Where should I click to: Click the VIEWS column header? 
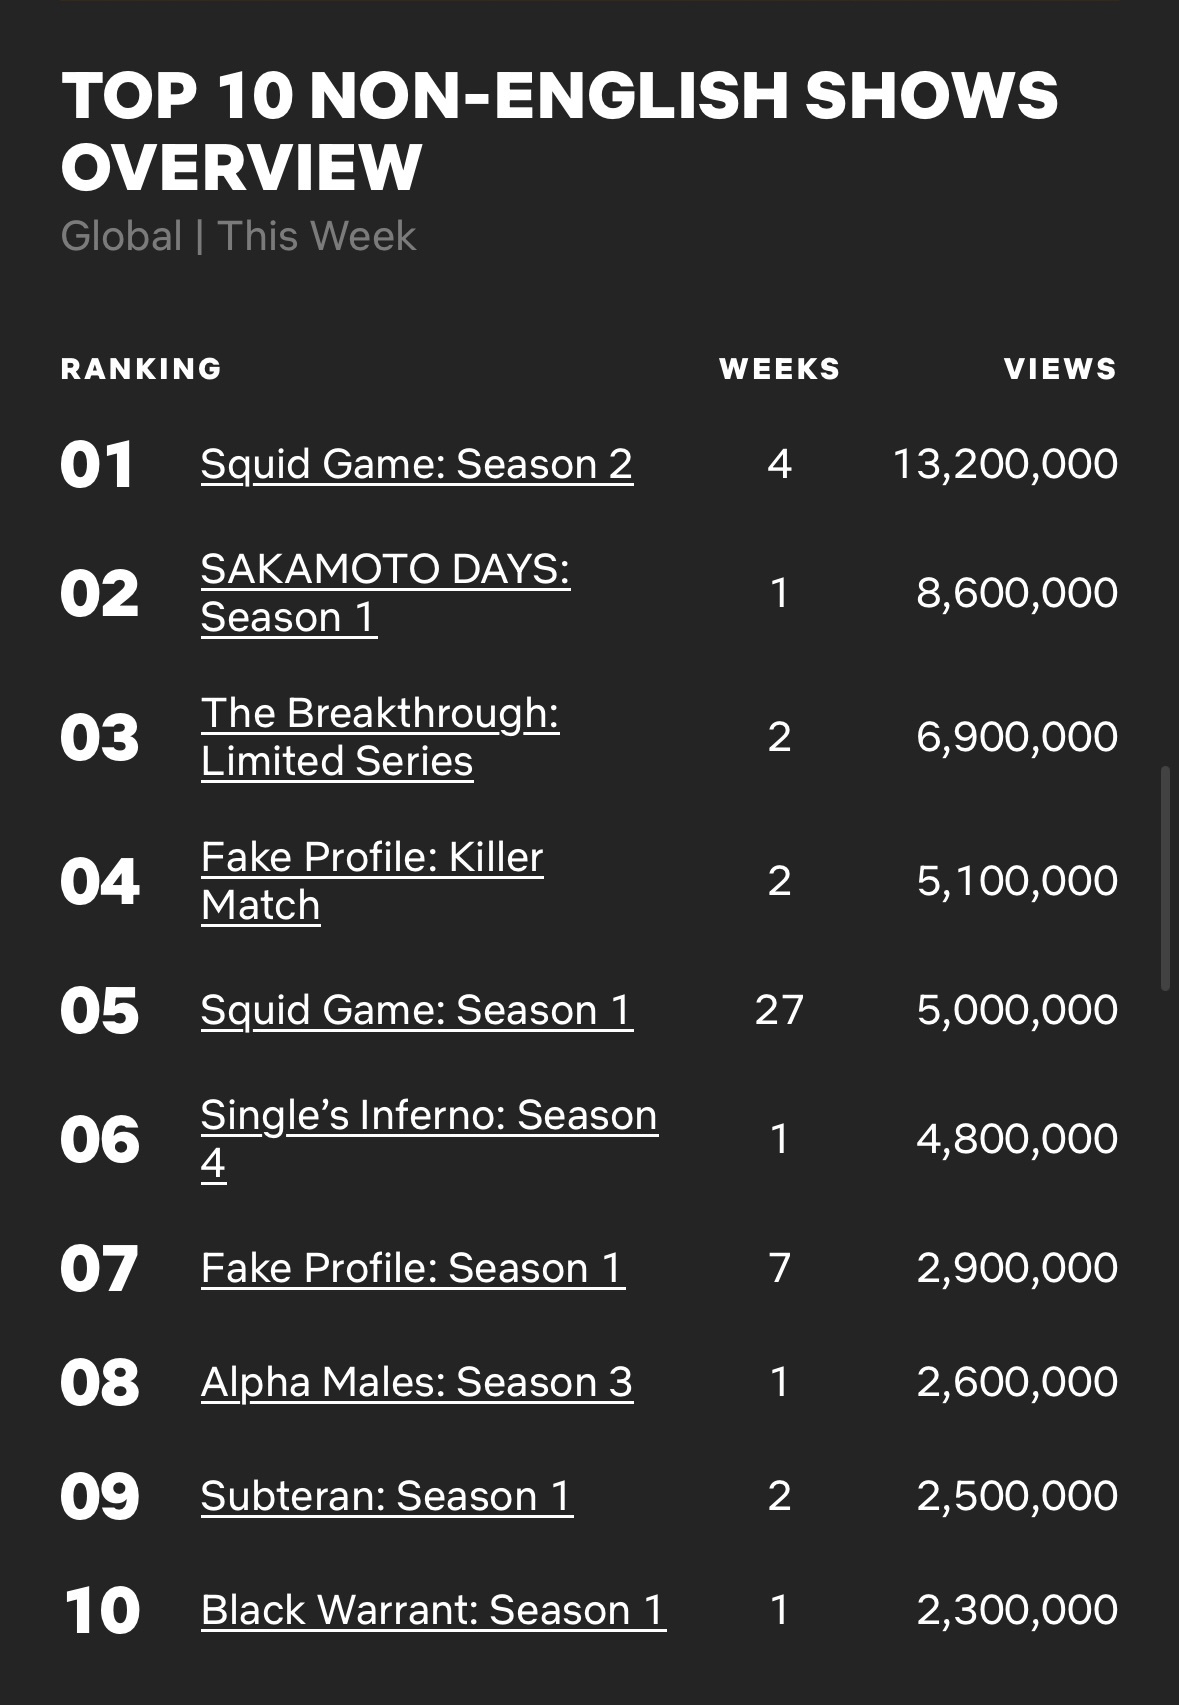coord(1061,369)
